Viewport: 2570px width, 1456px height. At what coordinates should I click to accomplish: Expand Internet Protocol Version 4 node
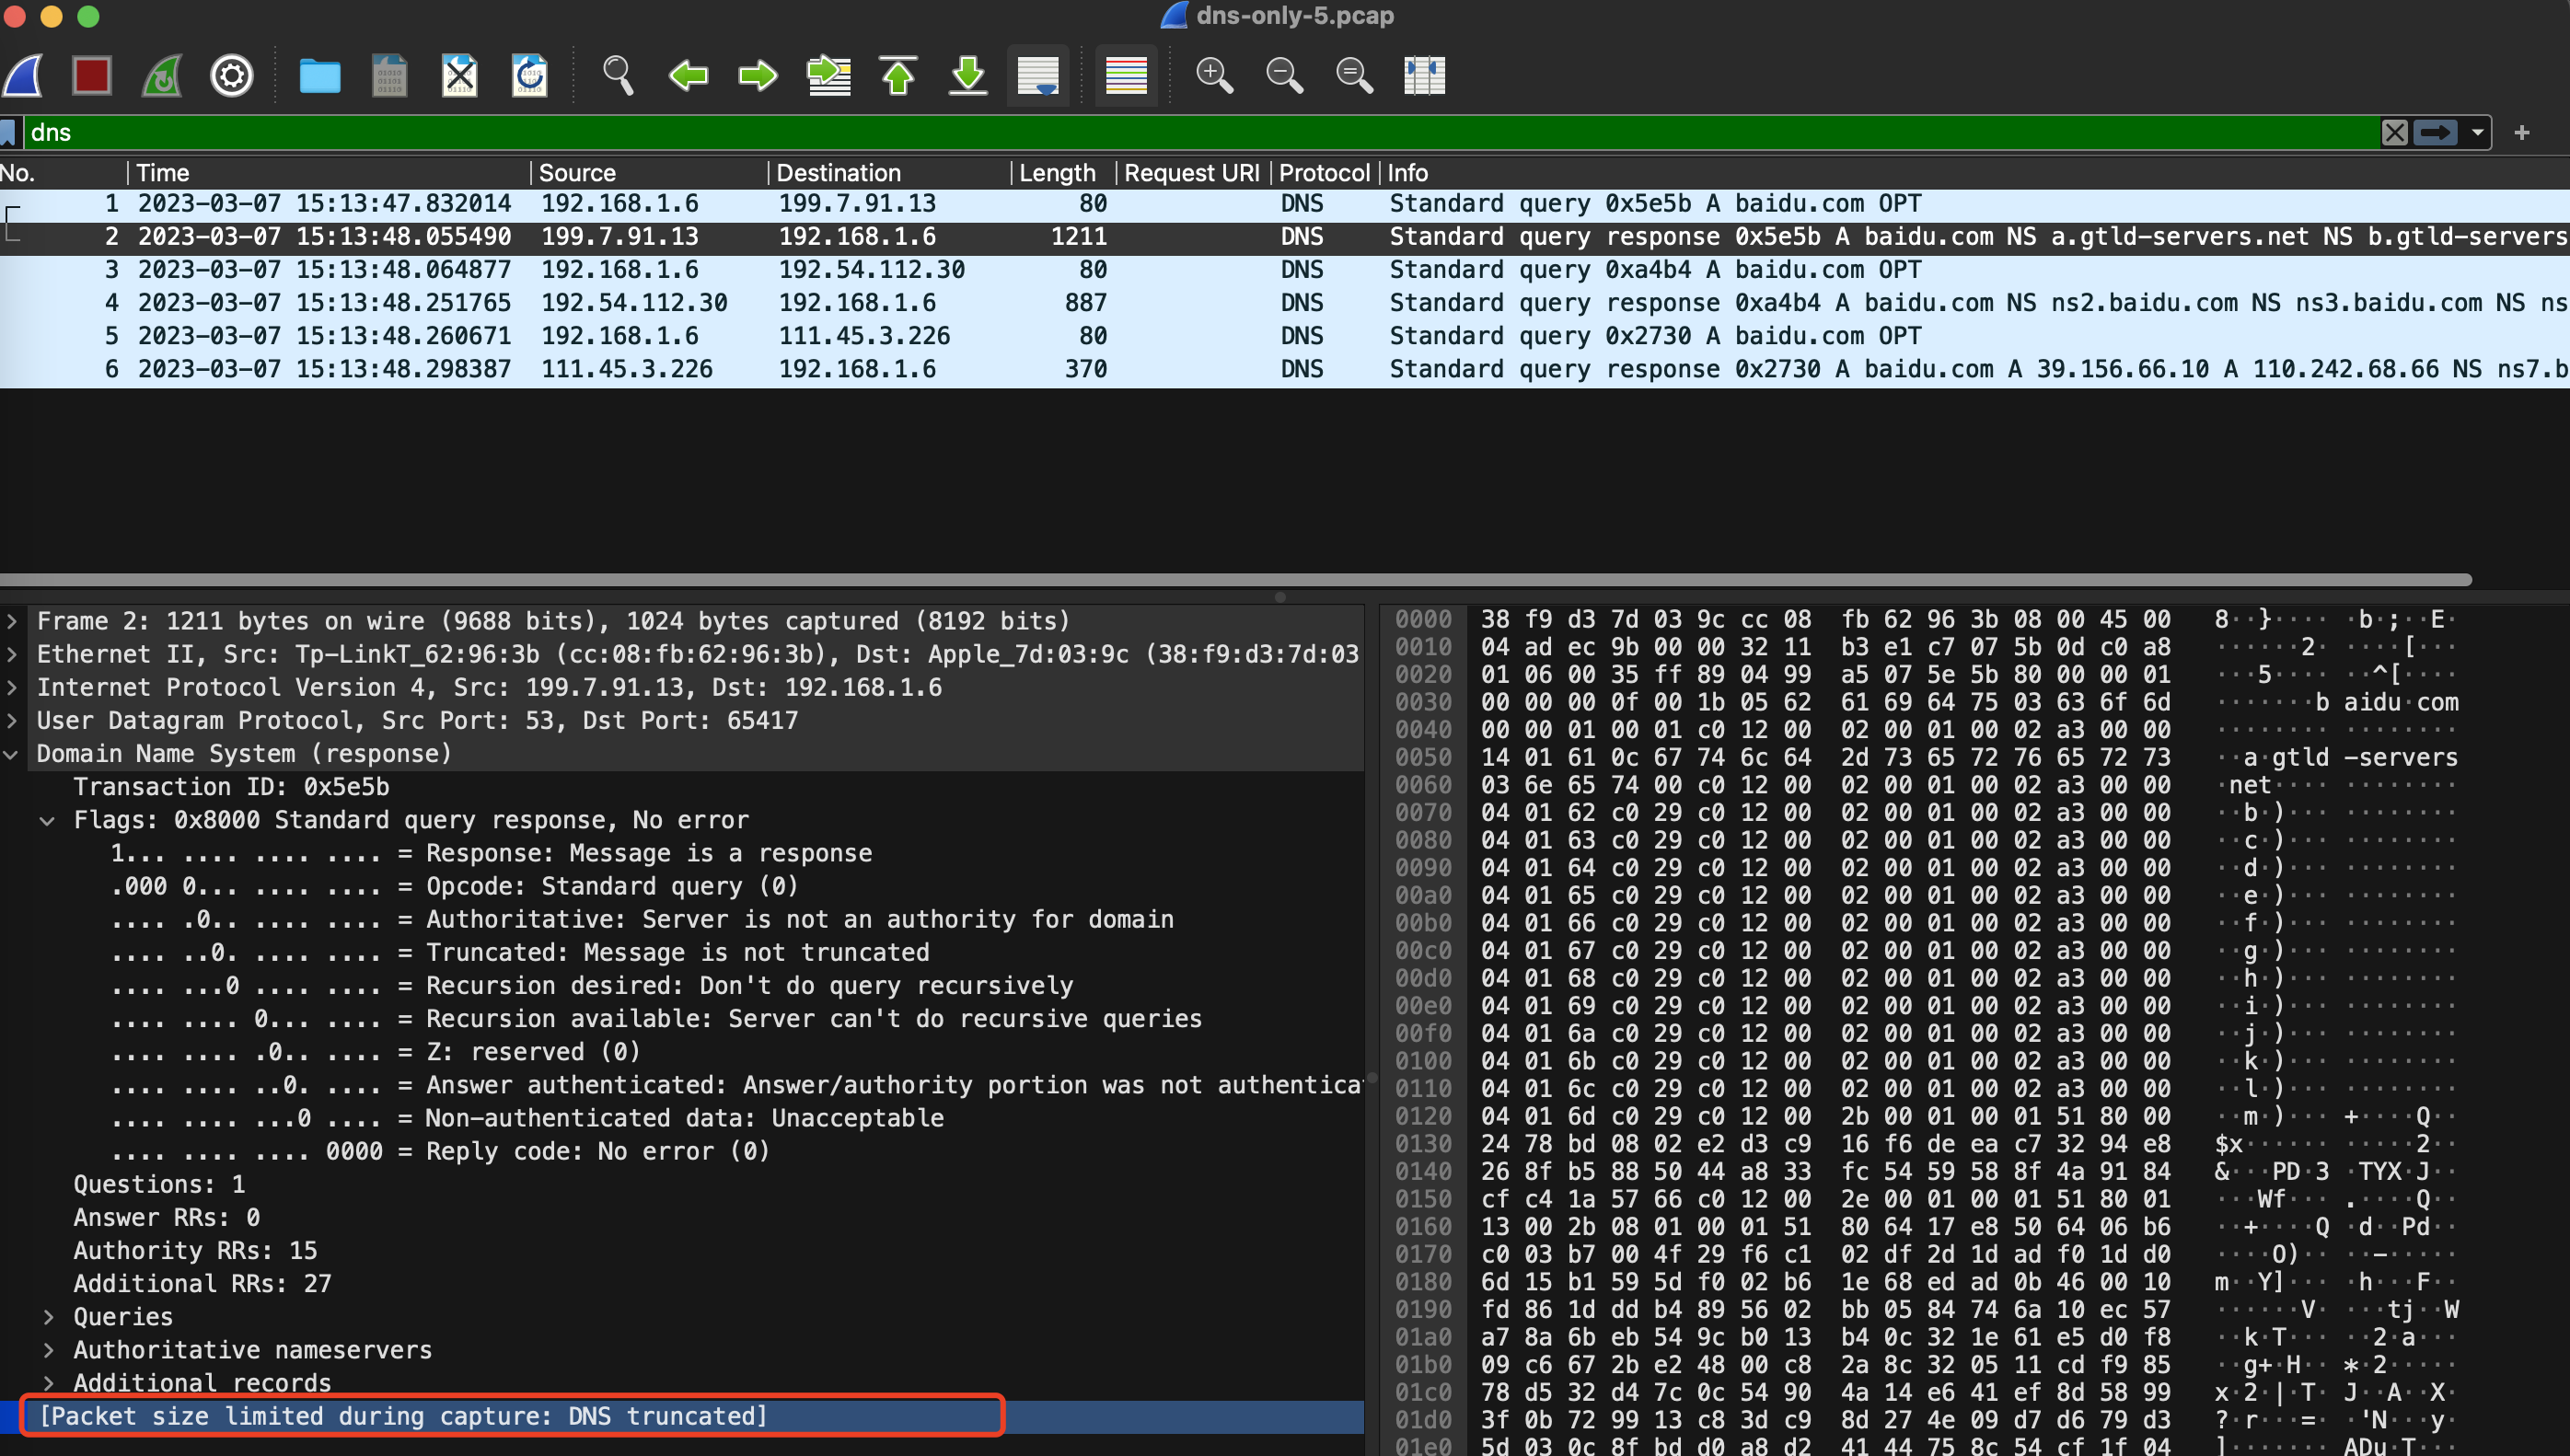click(11, 687)
